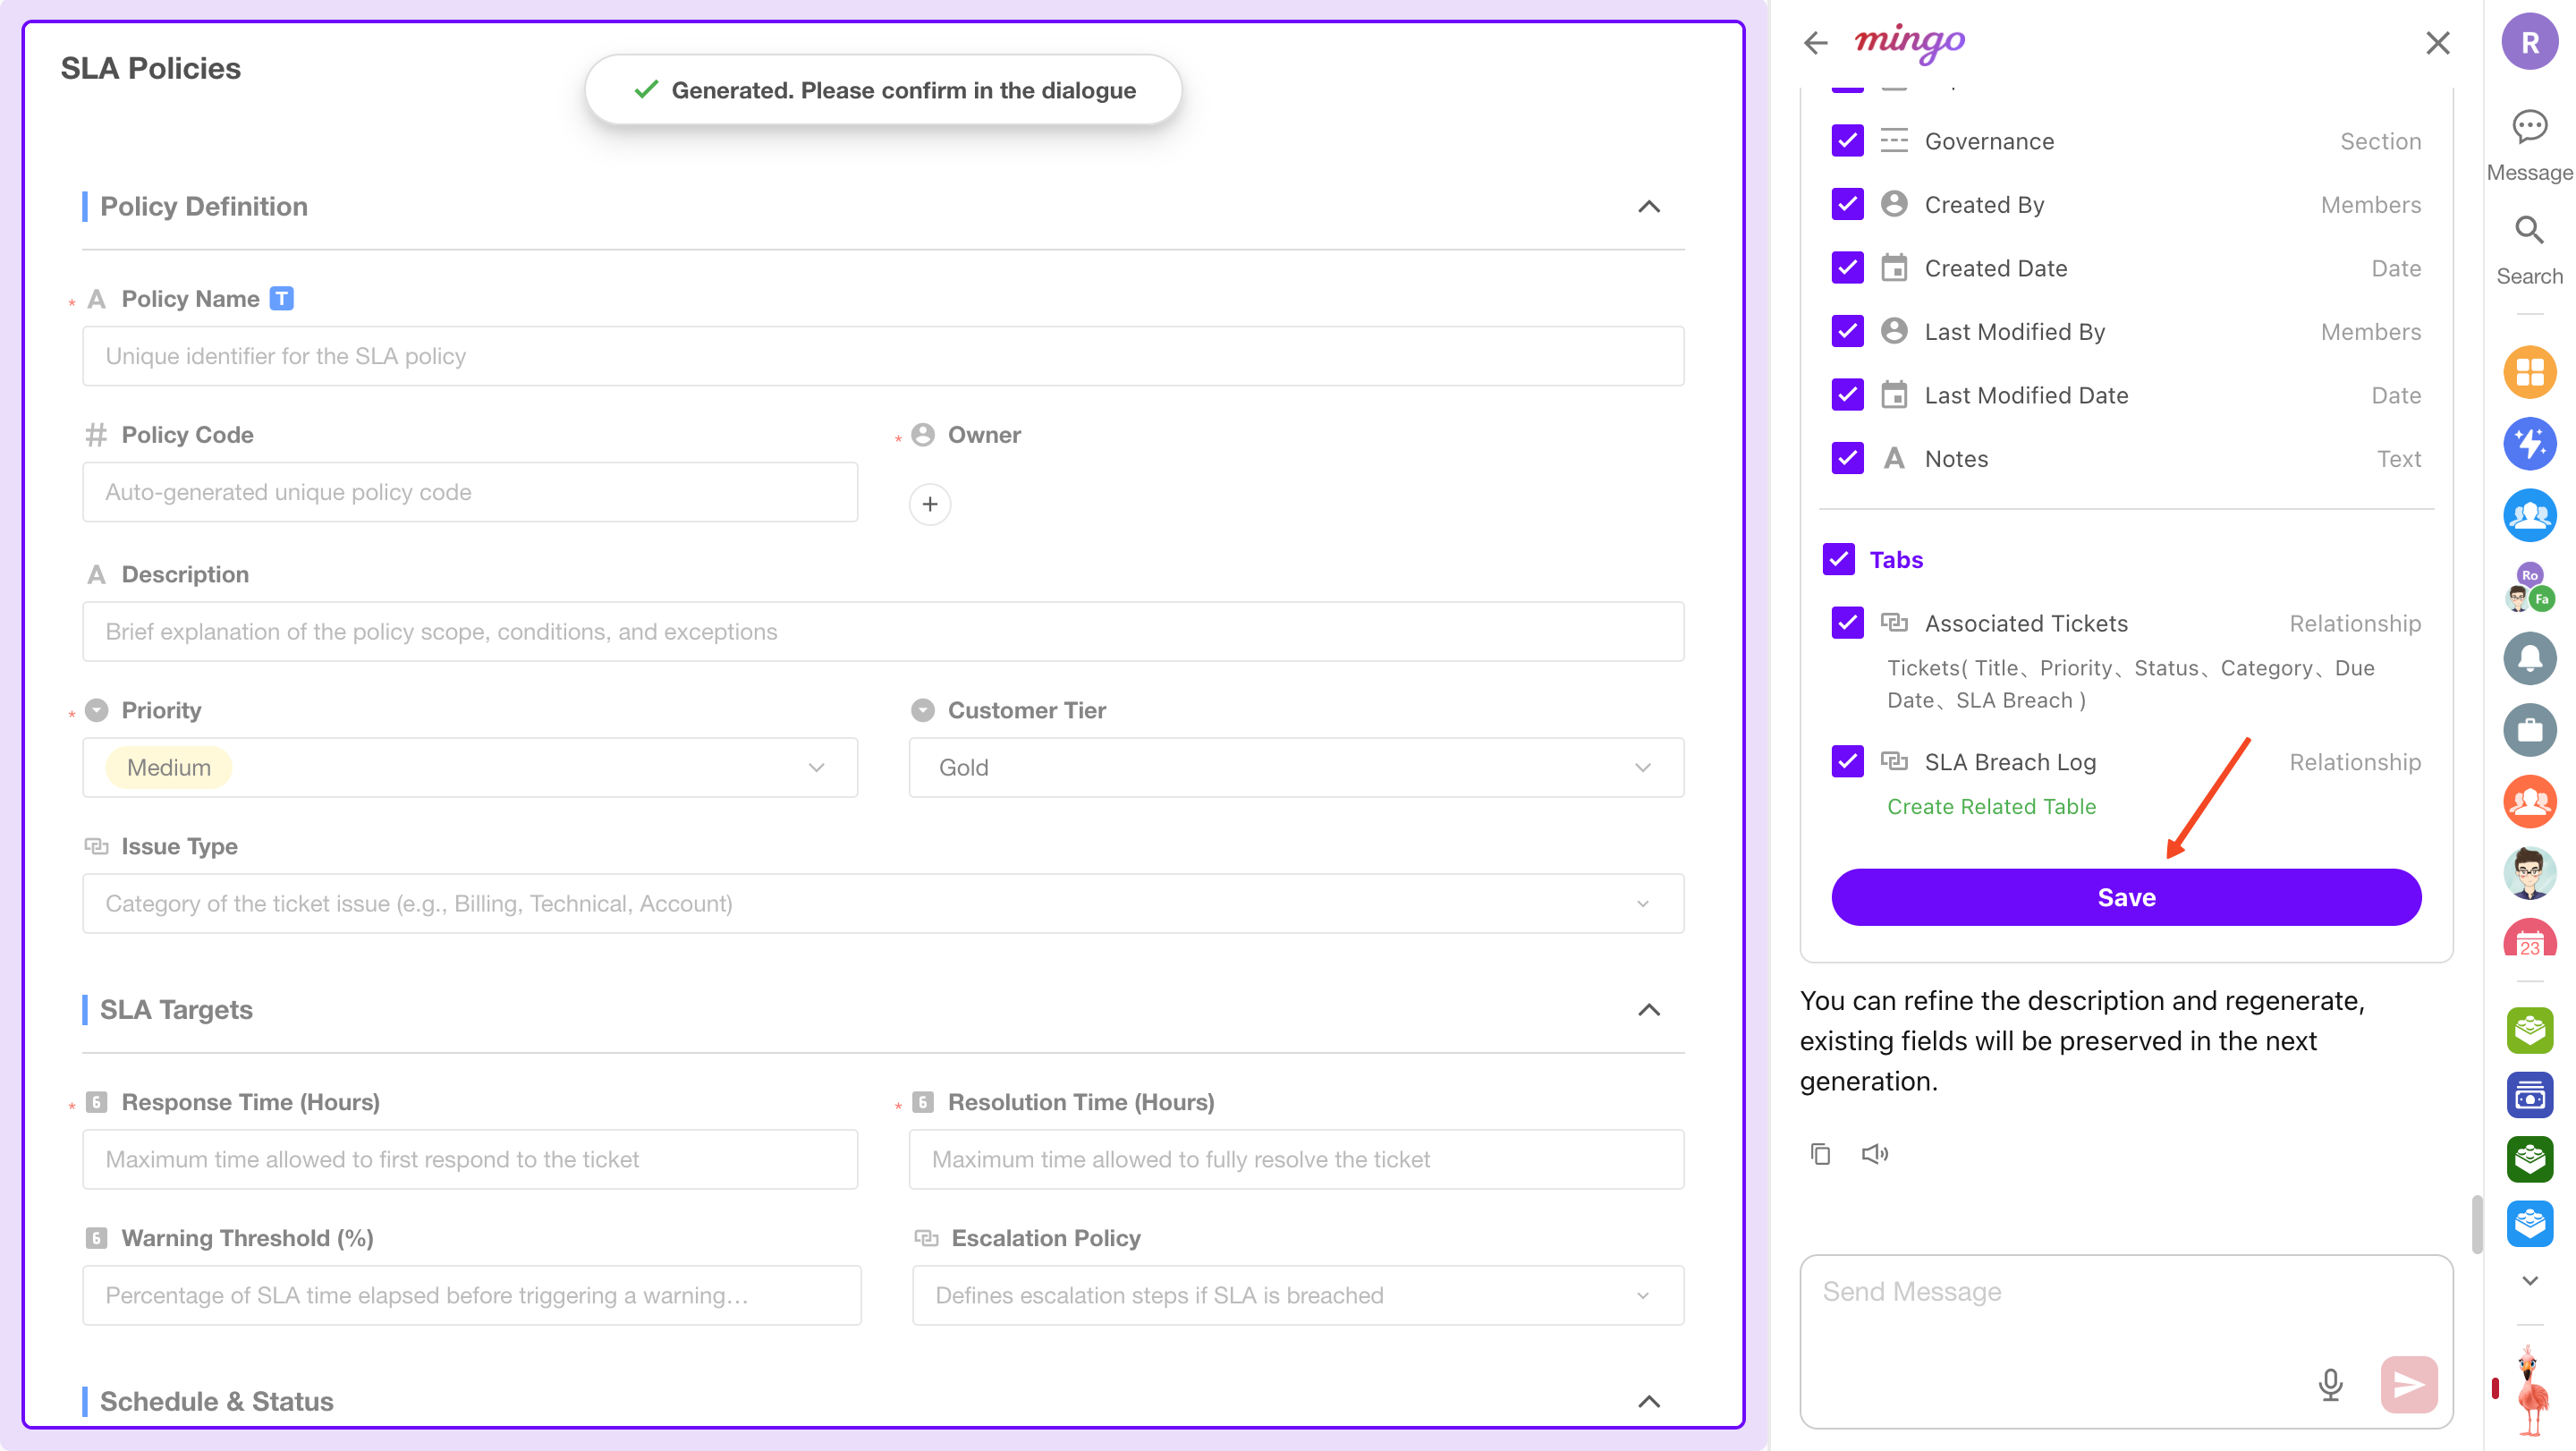Viewport: 2576px width, 1451px height.
Task: Click the Save button
Action: 2126,897
